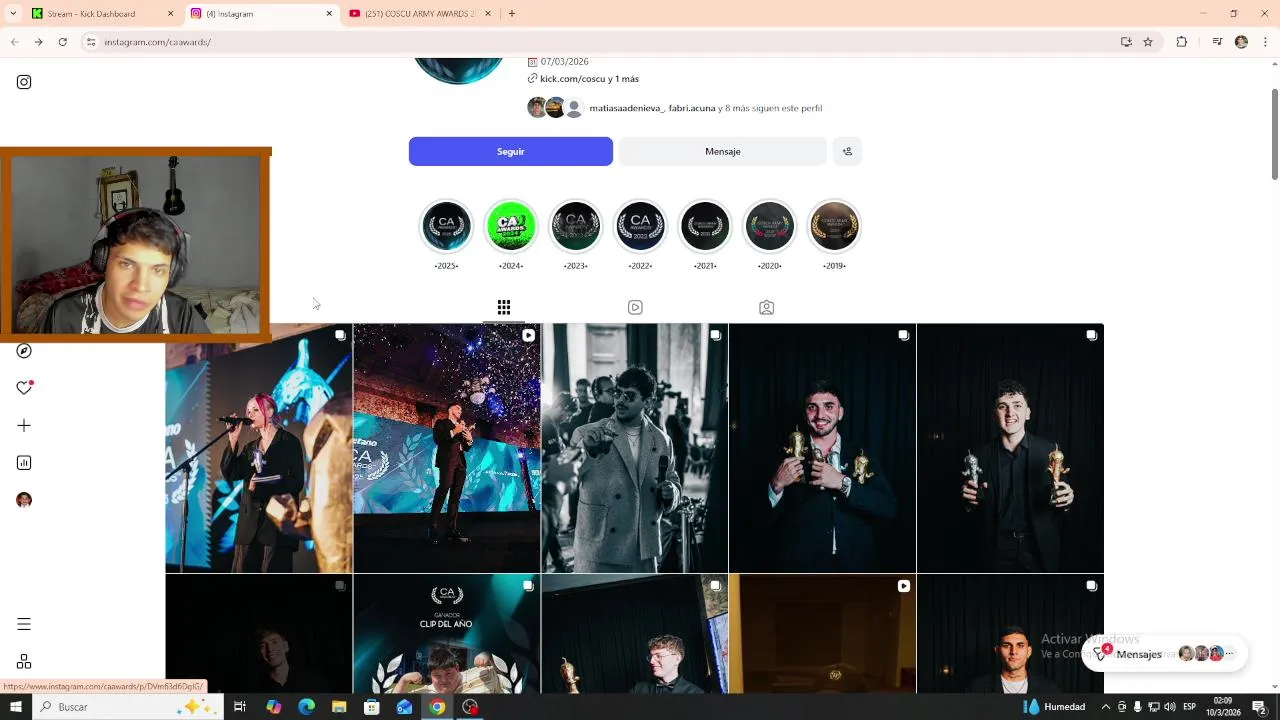
Task: Switch to the tagged photos tab
Action: coord(766,307)
